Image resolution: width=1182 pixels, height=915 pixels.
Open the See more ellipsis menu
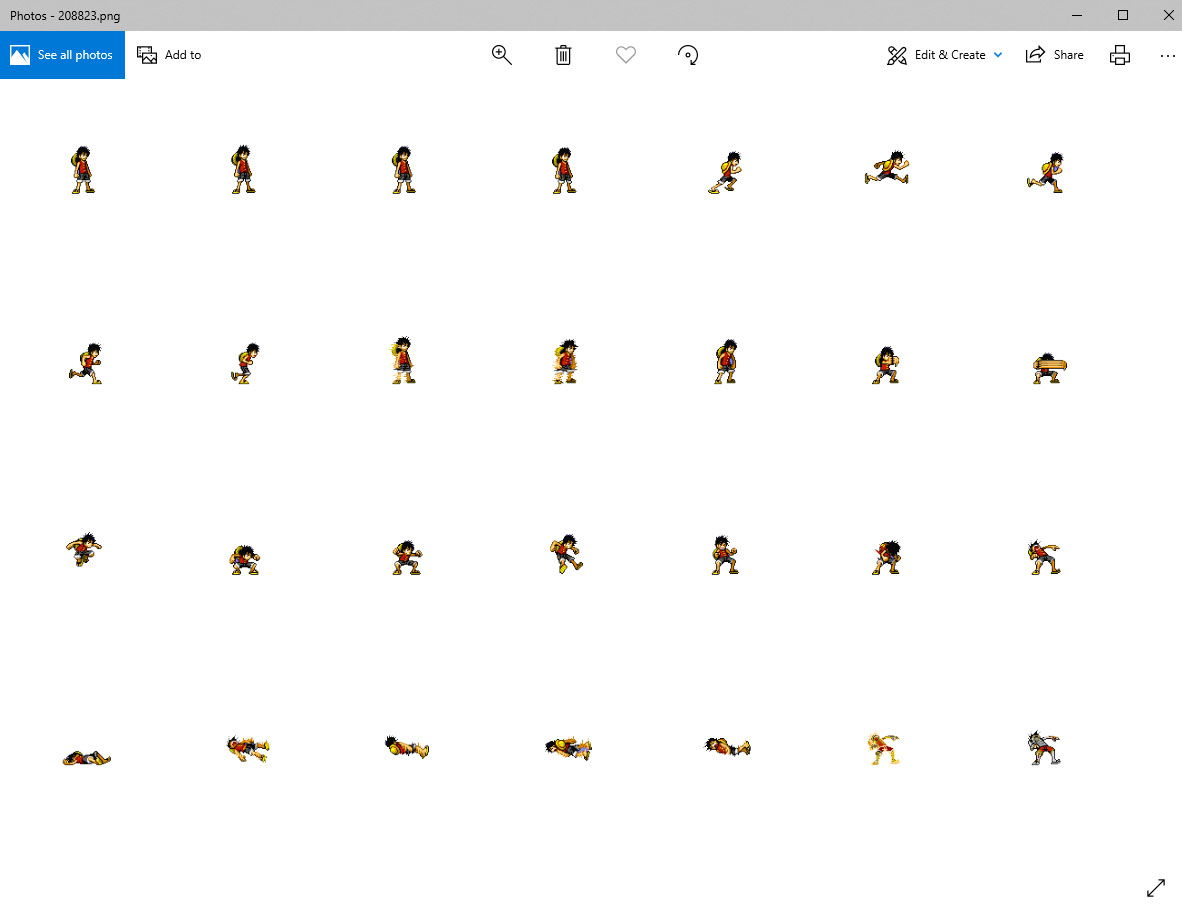click(1168, 56)
